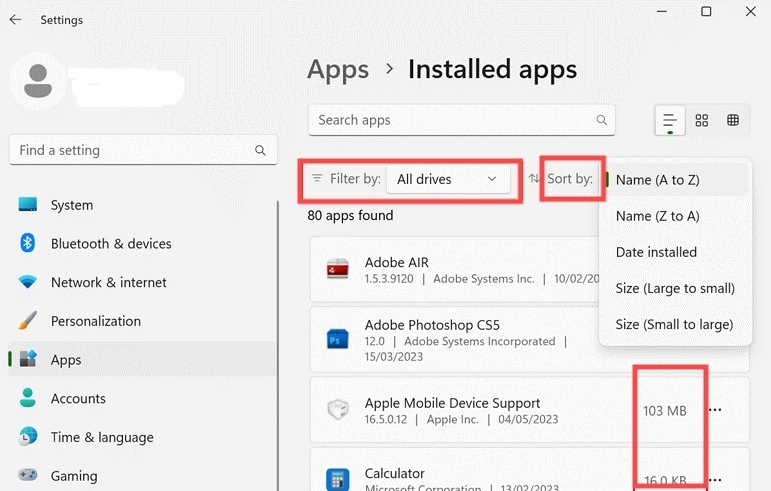Open more options for Calculator
The height and width of the screenshot is (491, 771).
(x=715, y=479)
